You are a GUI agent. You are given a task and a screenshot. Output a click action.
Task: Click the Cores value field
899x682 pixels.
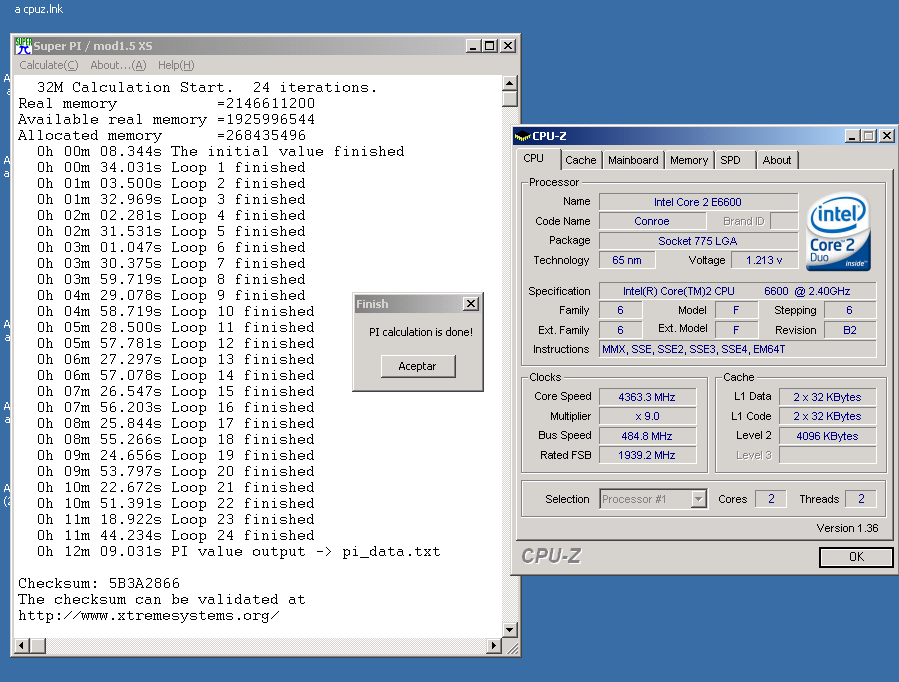point(771,499)
